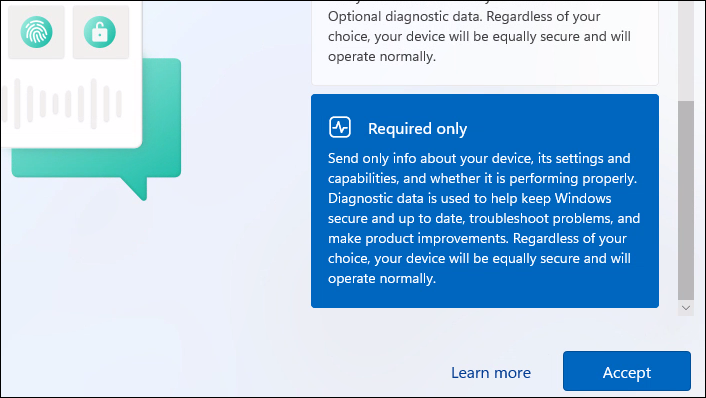Select the Required only option card
This screenshot has width=706, height=398.
pyautogui.click(x=485, y=201)
